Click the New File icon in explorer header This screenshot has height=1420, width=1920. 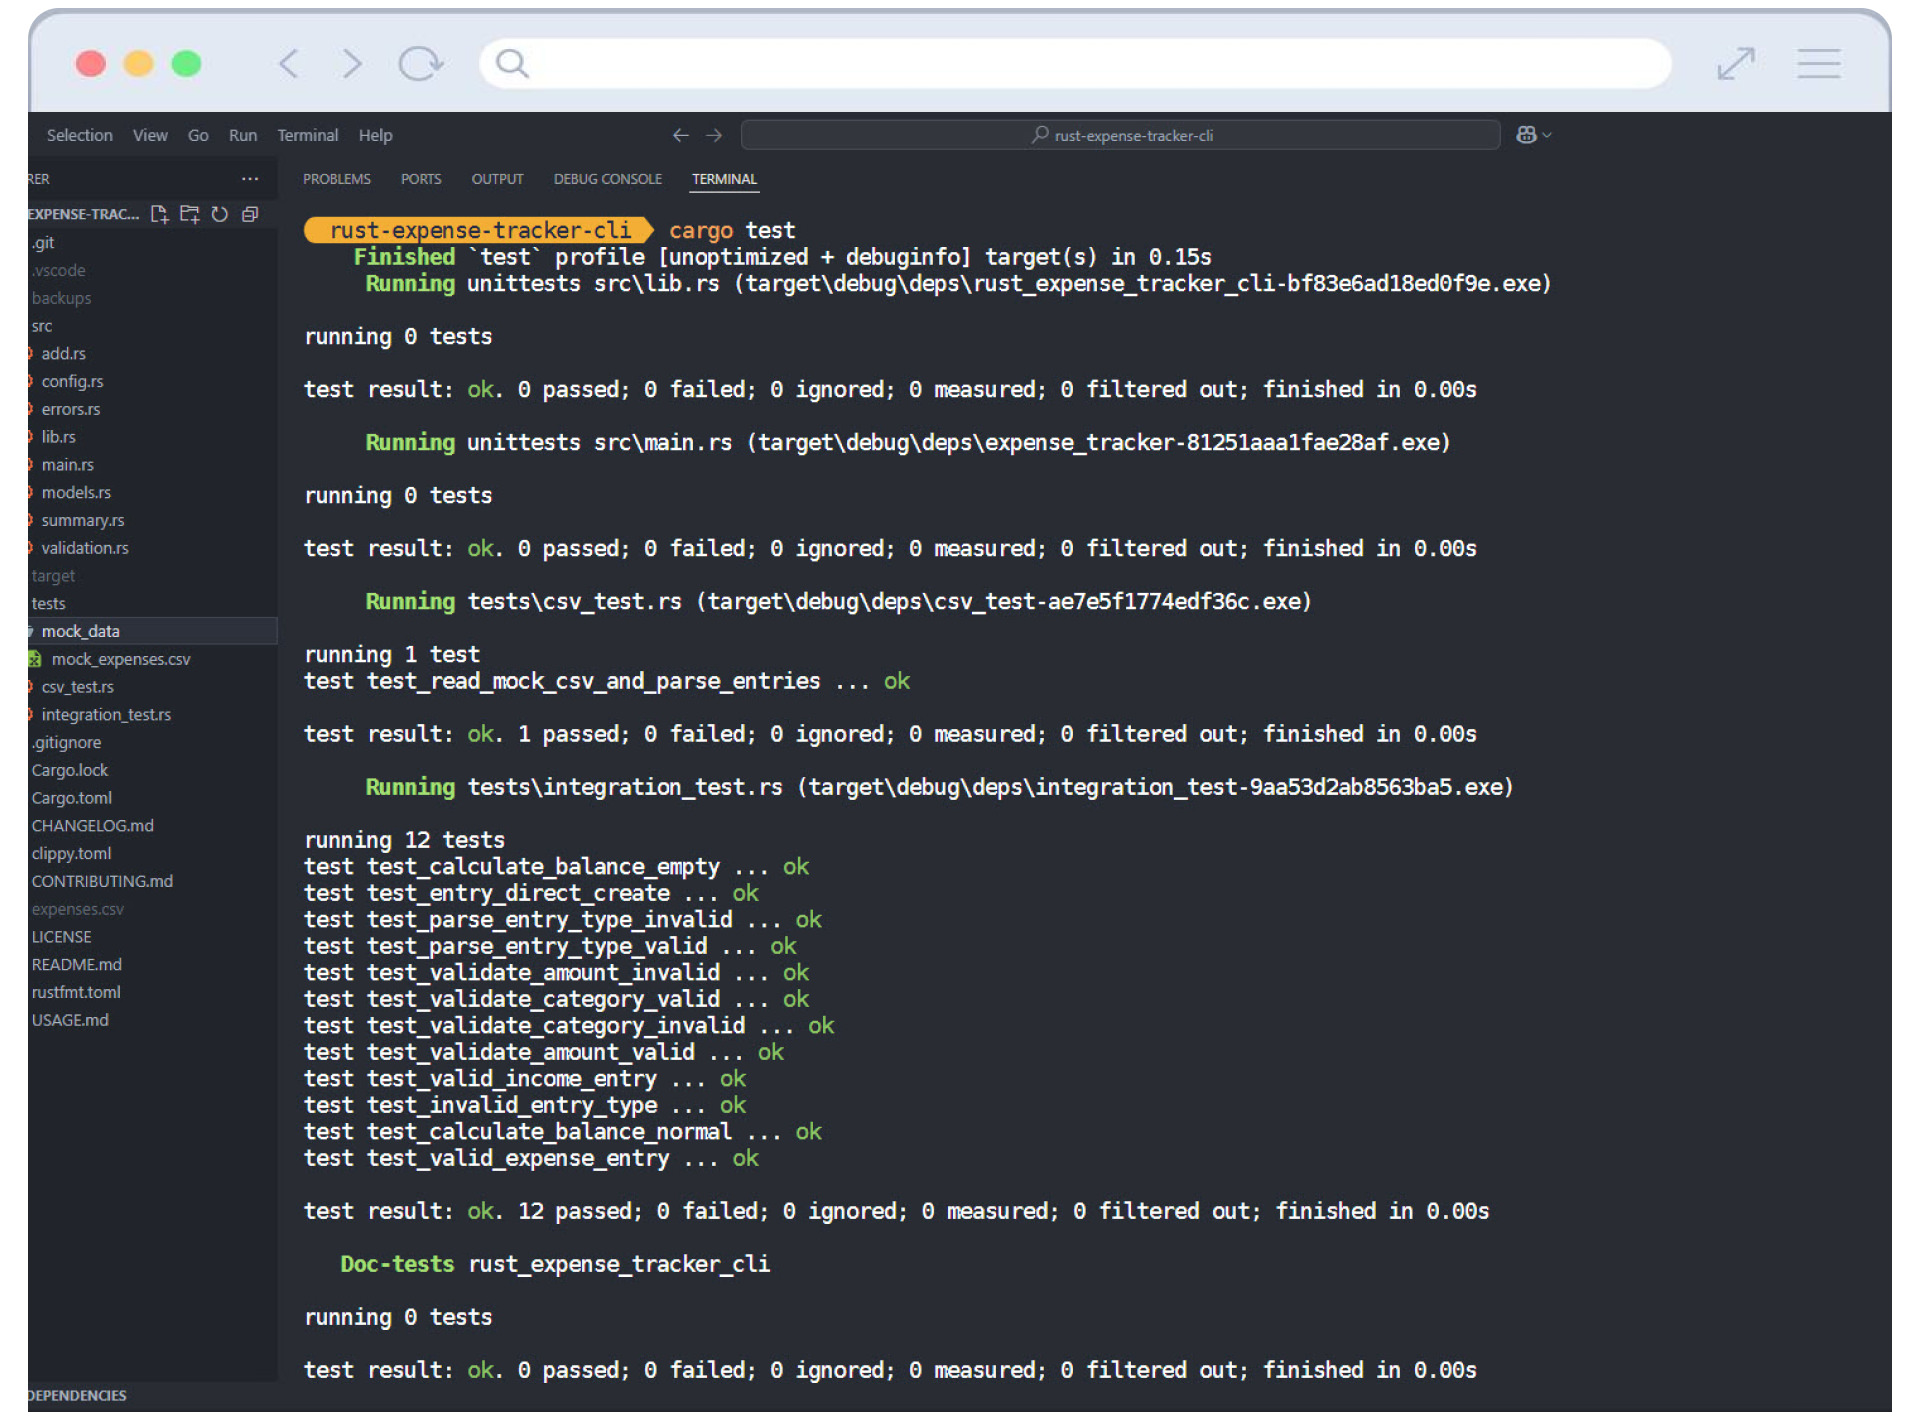point(159,214)
